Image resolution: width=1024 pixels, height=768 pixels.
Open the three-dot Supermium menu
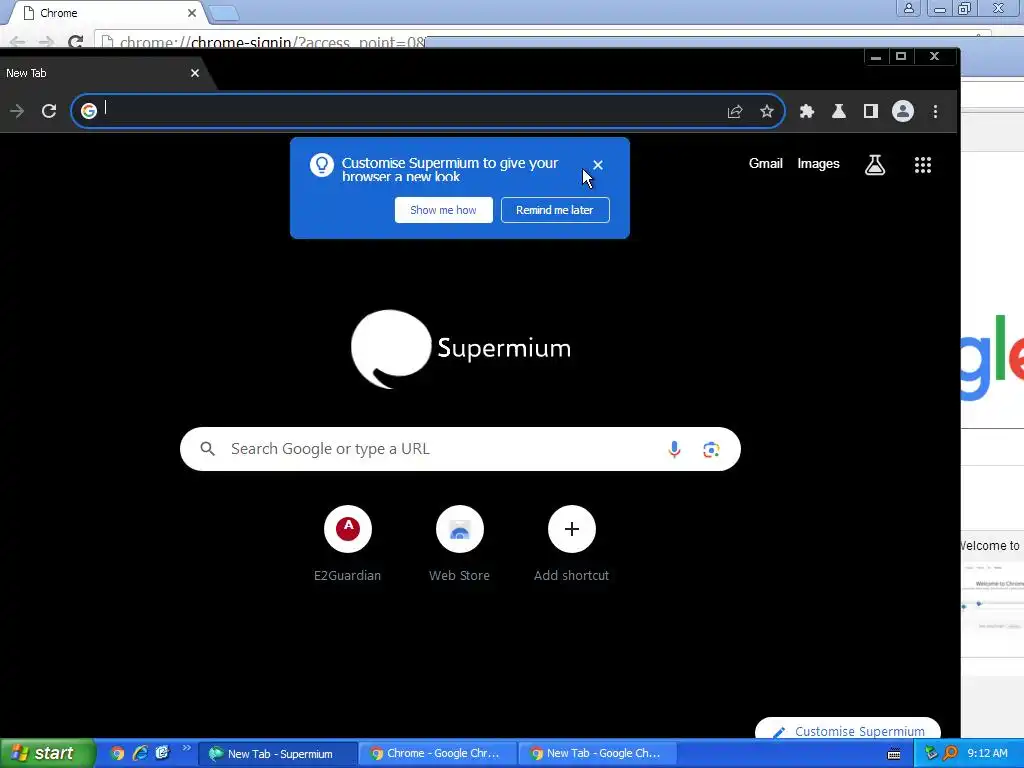935,111
